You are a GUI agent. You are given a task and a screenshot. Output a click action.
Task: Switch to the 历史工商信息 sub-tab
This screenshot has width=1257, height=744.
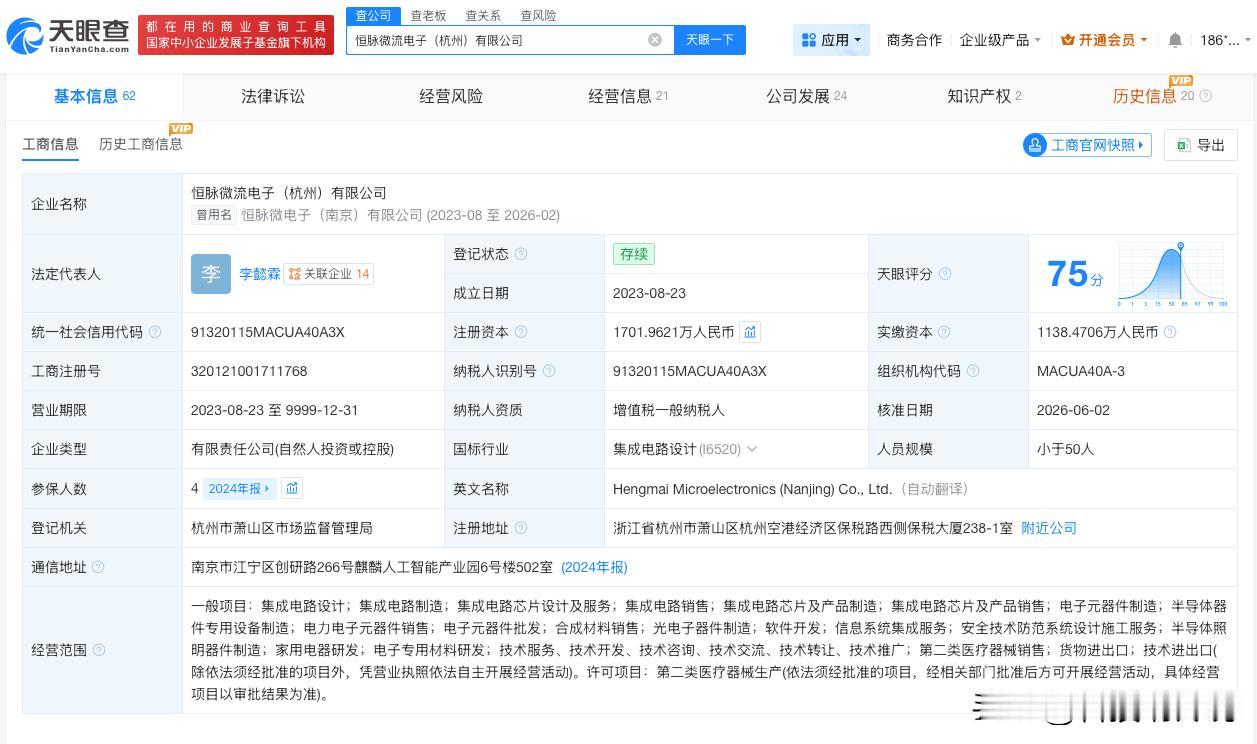pyautogui.click(x=141, y=144)
